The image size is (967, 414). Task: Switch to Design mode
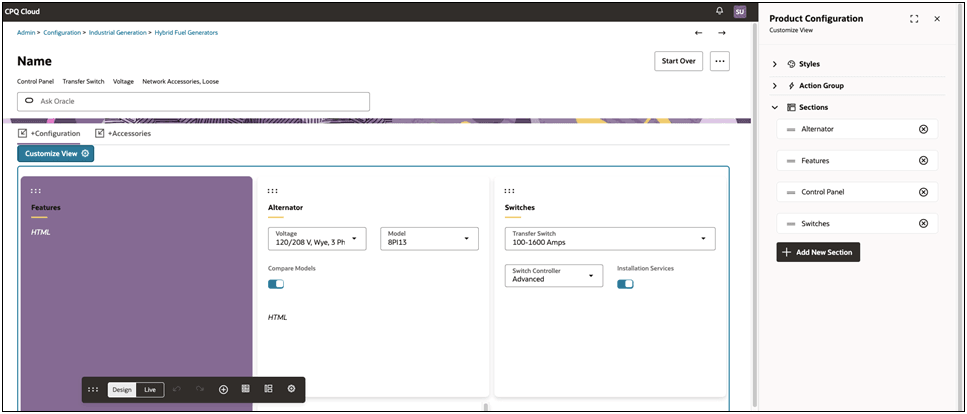click(122, 389)
